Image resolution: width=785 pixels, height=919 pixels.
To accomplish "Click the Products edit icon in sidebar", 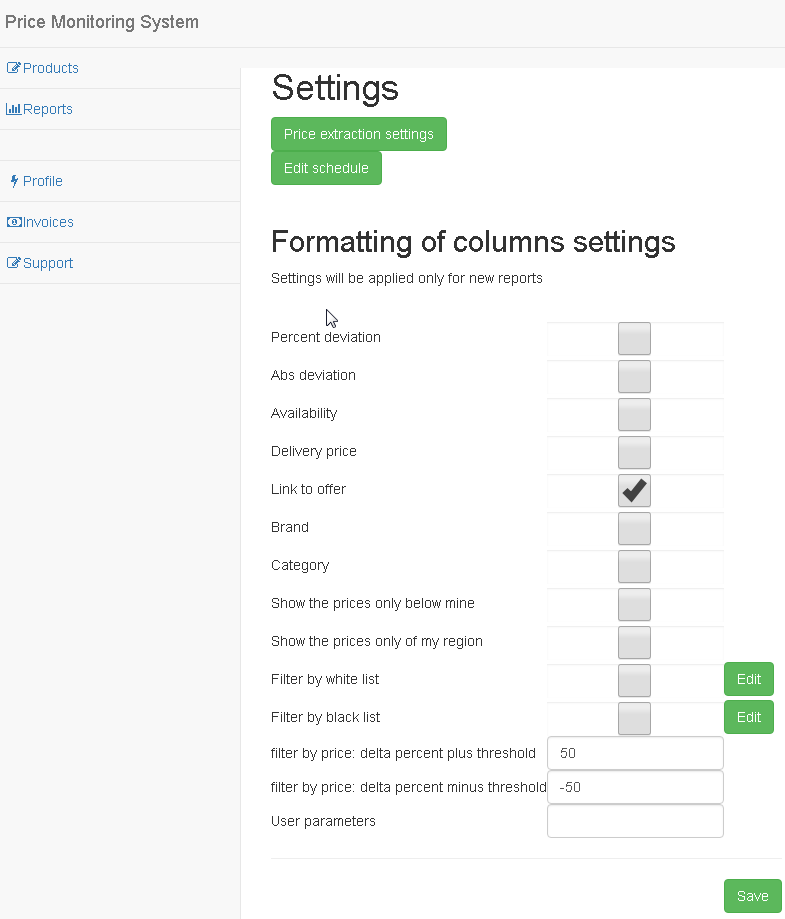I will tap(13, 68).
